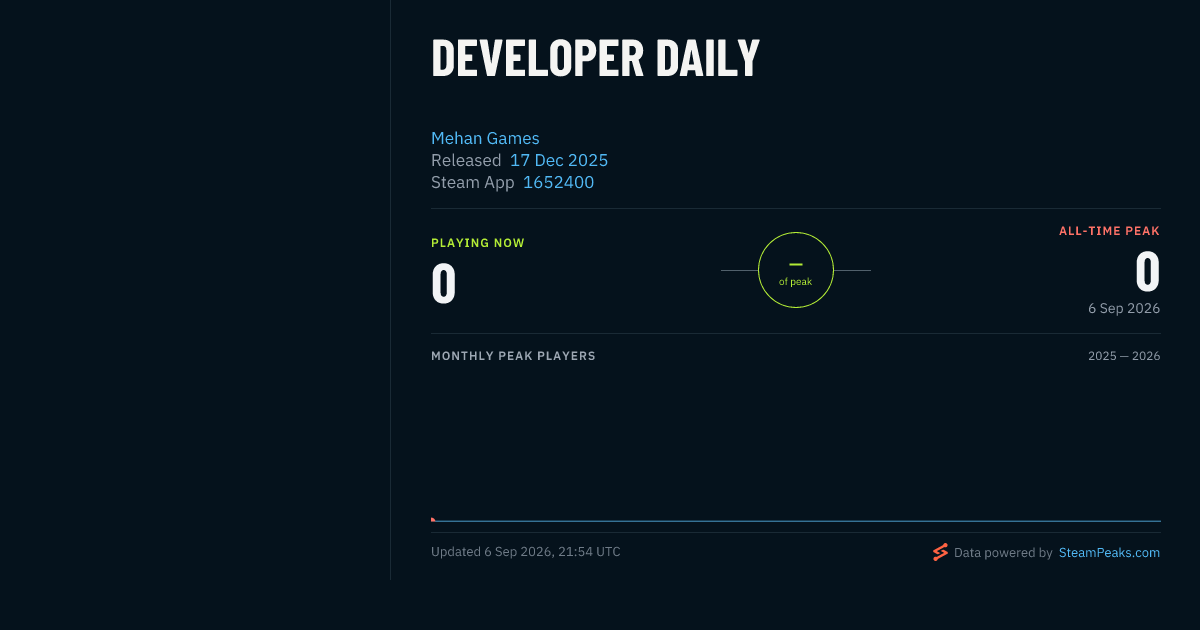
Task: Open the Mehan Games developer link
Action: [485, 138]
